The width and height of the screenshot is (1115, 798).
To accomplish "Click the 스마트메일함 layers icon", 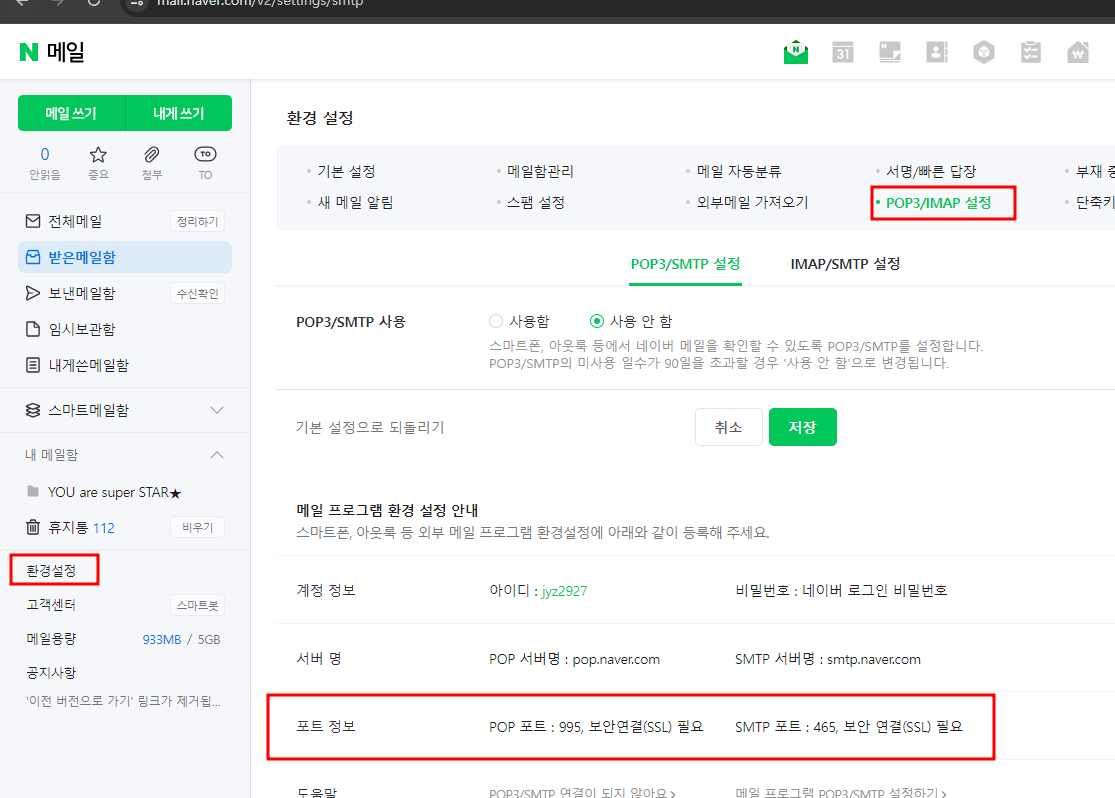I will pyautogui.click(x=33, y=410).
